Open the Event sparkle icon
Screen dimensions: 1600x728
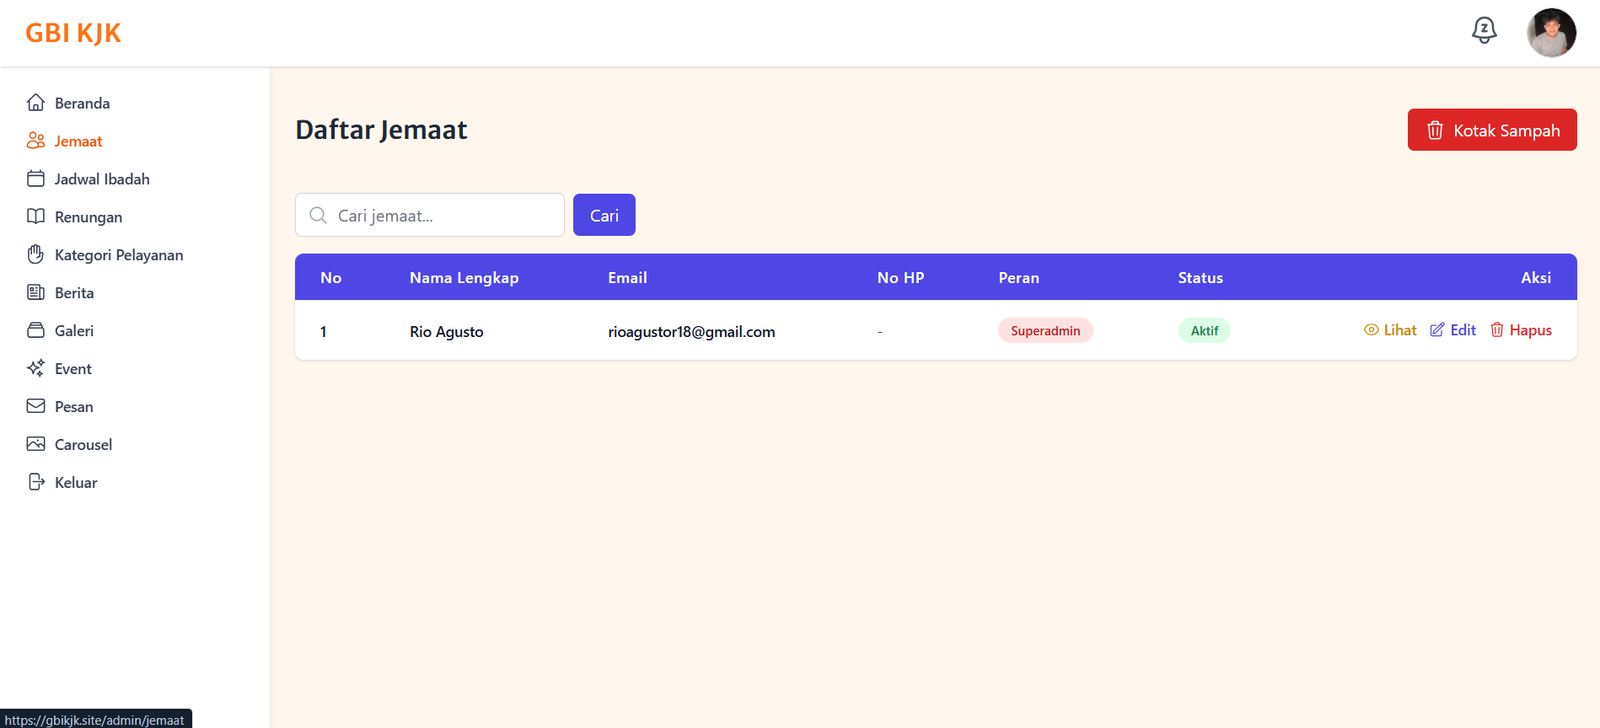coord(36,369)
